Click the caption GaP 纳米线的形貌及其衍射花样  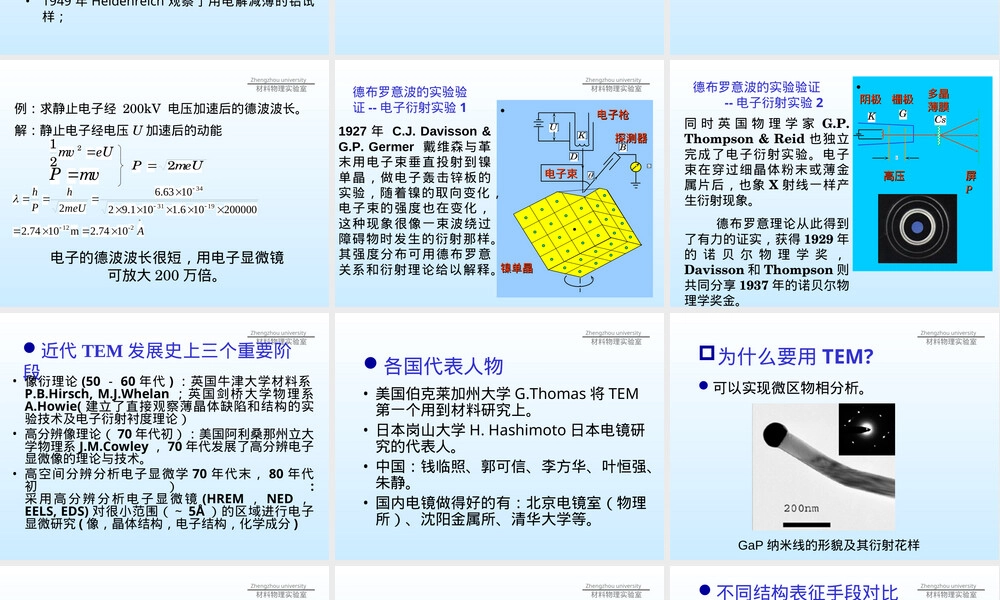[x=828, y=545]
